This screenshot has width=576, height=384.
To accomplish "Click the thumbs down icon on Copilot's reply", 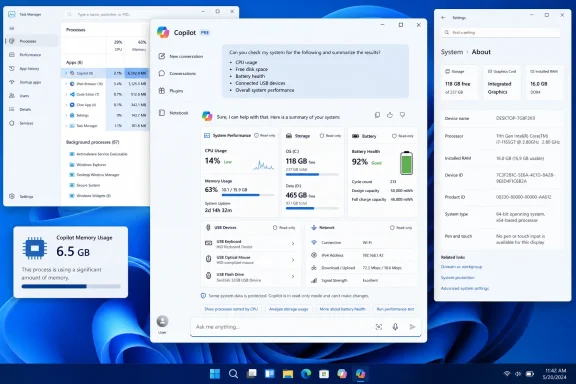I will 403,115.
